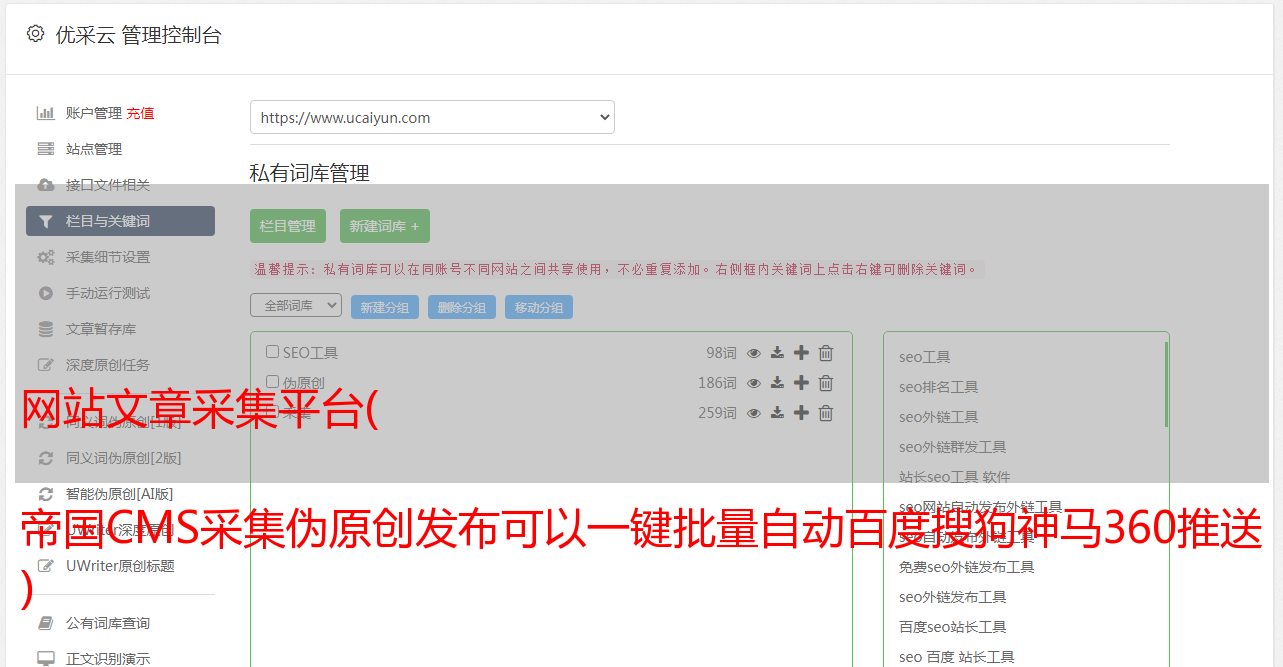Screen dimensions: 1283x667
Task: View the SEO工具 library via eye icon
Action: coord(754,353)
